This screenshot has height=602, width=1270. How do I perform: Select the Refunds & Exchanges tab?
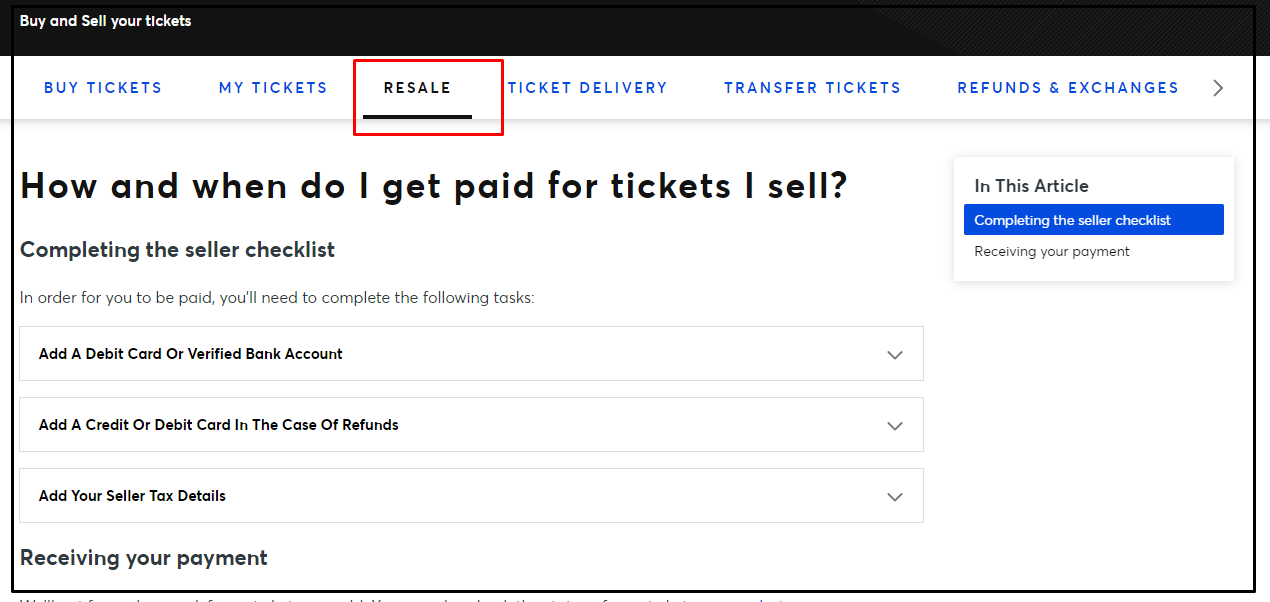[1068, 88]
